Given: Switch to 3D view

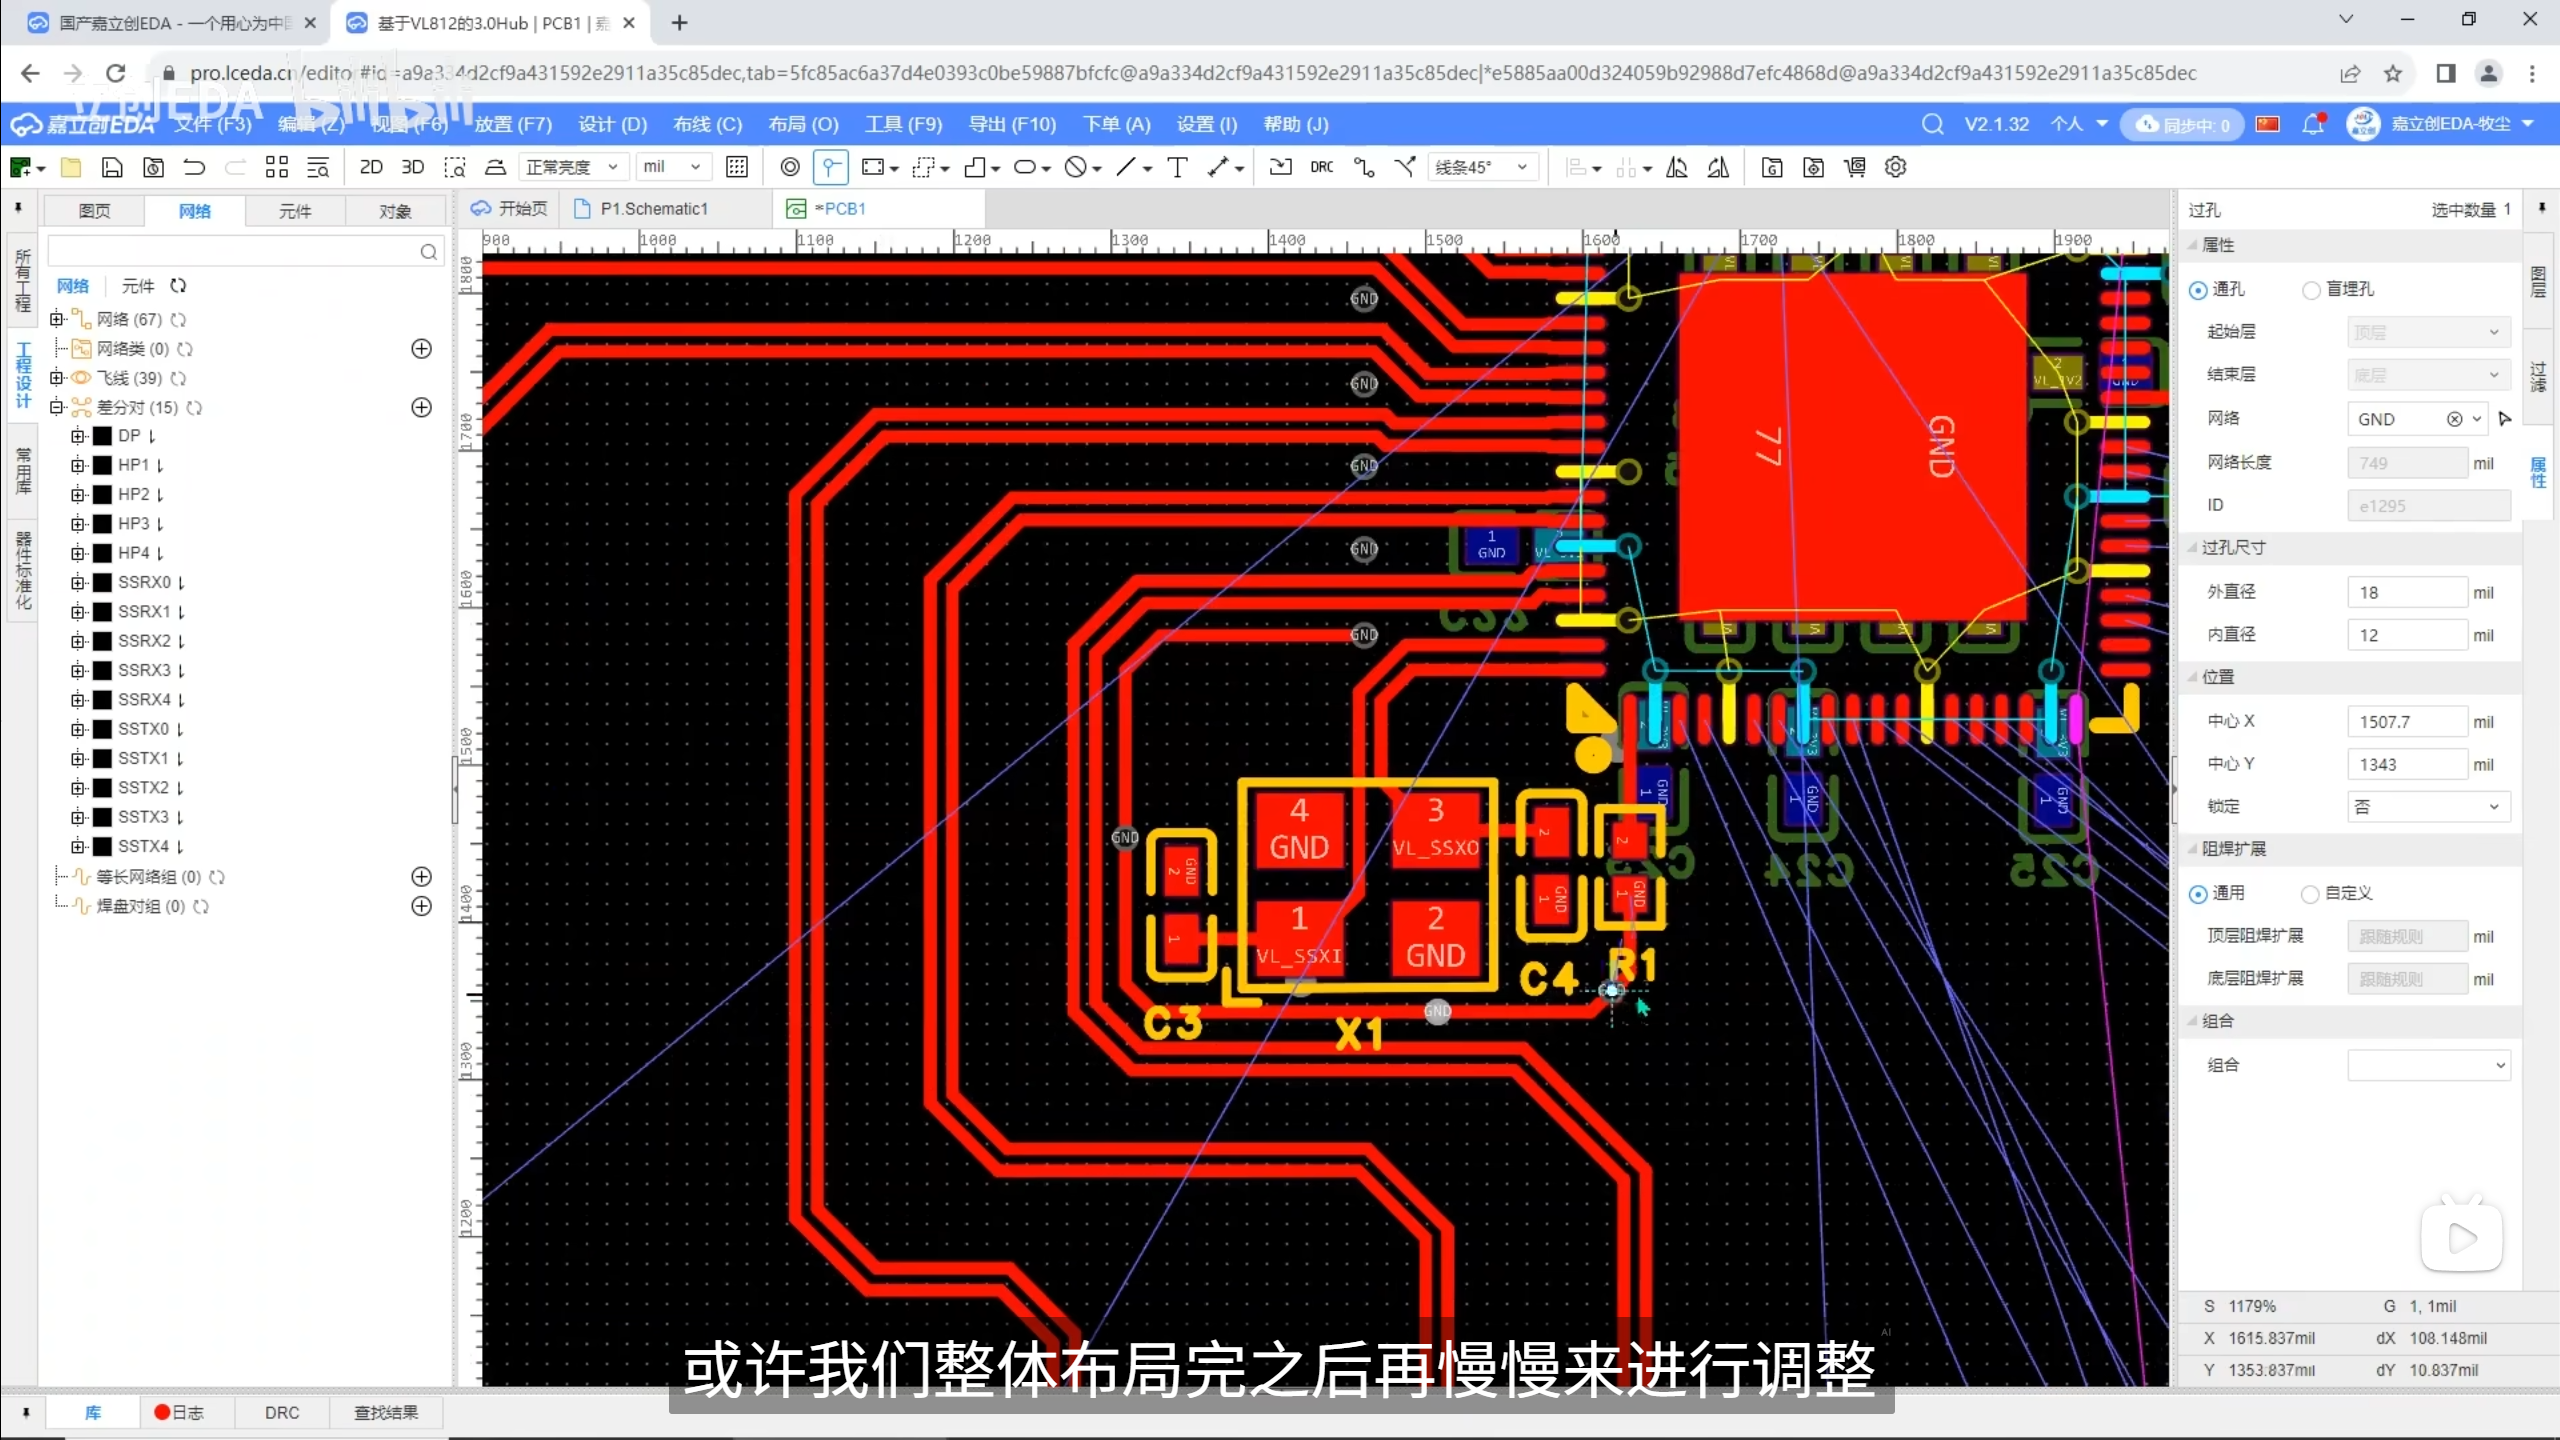Looking at the screenshot, I should click(412, 167).
